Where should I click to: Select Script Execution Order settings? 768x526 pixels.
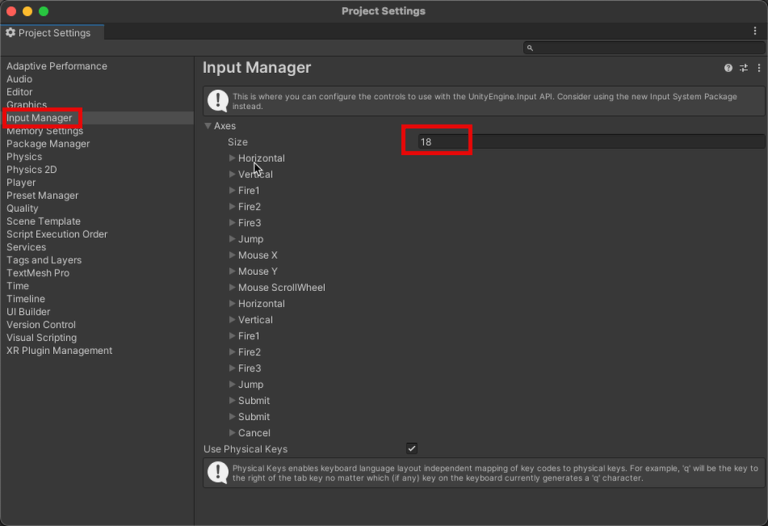click(57, 234)
